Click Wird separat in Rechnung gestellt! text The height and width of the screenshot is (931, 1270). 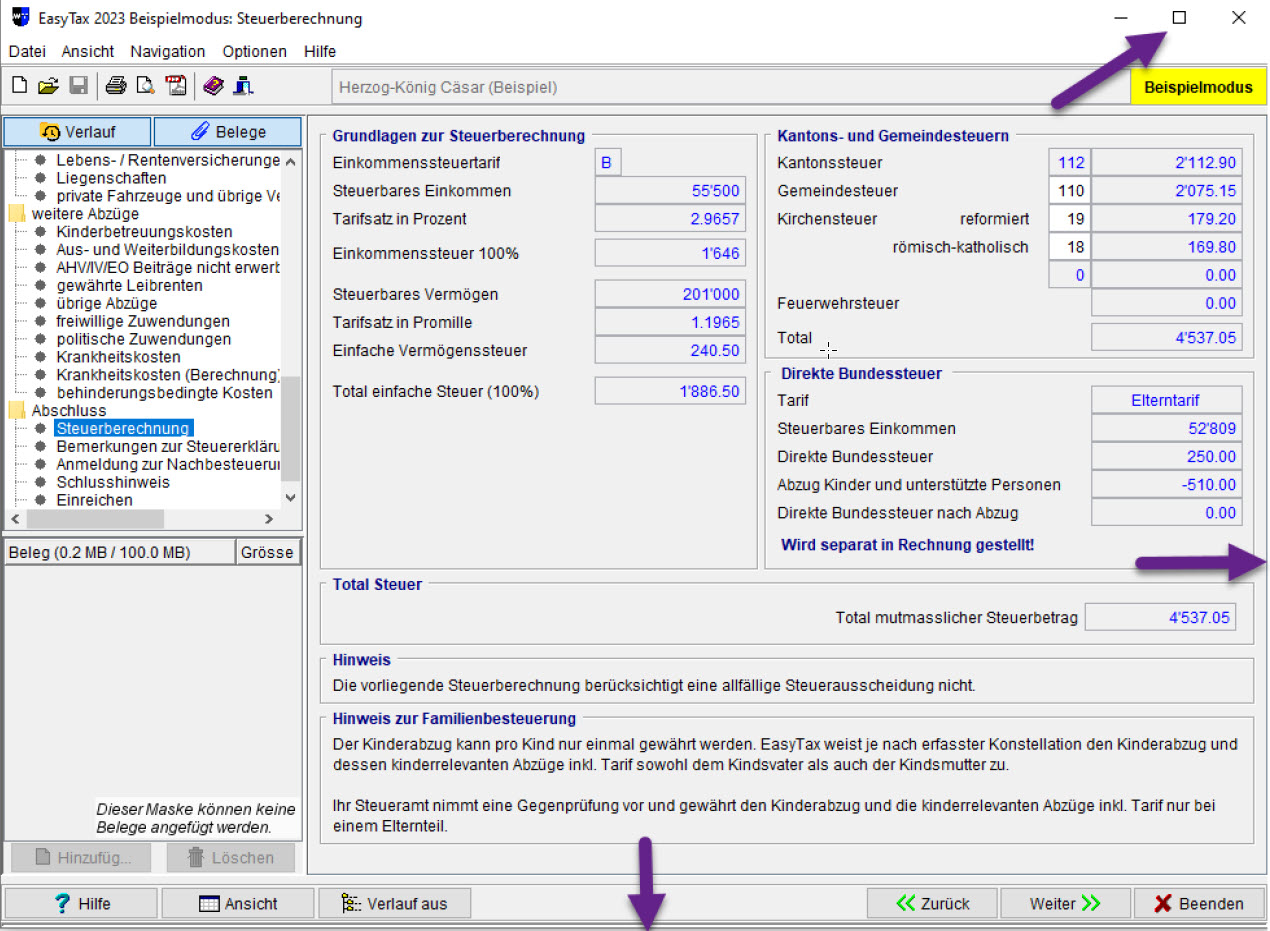pos(907,545)
